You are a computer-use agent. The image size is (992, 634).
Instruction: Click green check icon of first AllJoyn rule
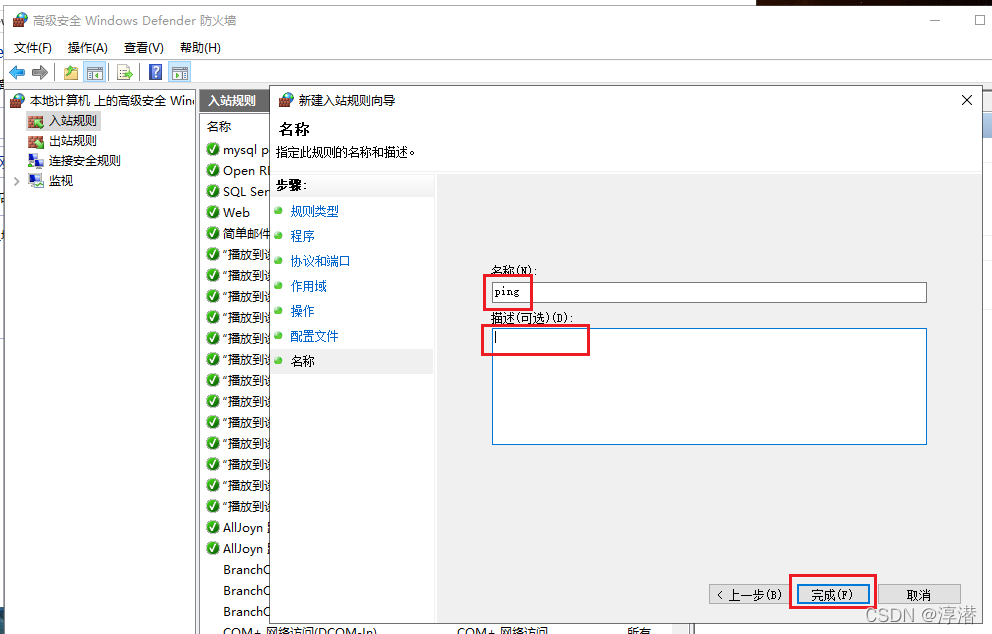(x=213, y=527)
